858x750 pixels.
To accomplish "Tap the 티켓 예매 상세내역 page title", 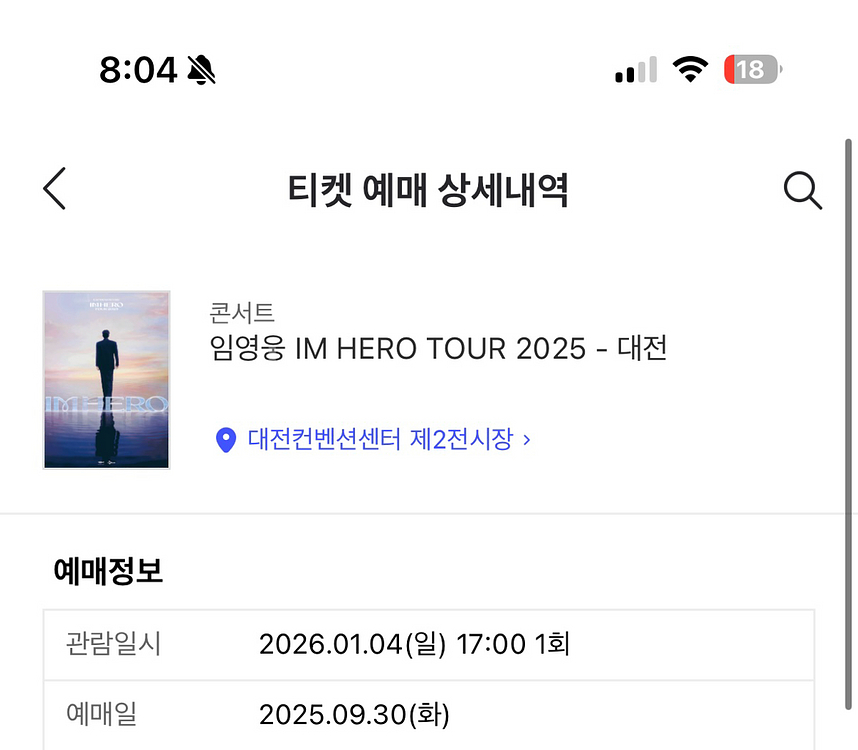I will pos(428,189).
